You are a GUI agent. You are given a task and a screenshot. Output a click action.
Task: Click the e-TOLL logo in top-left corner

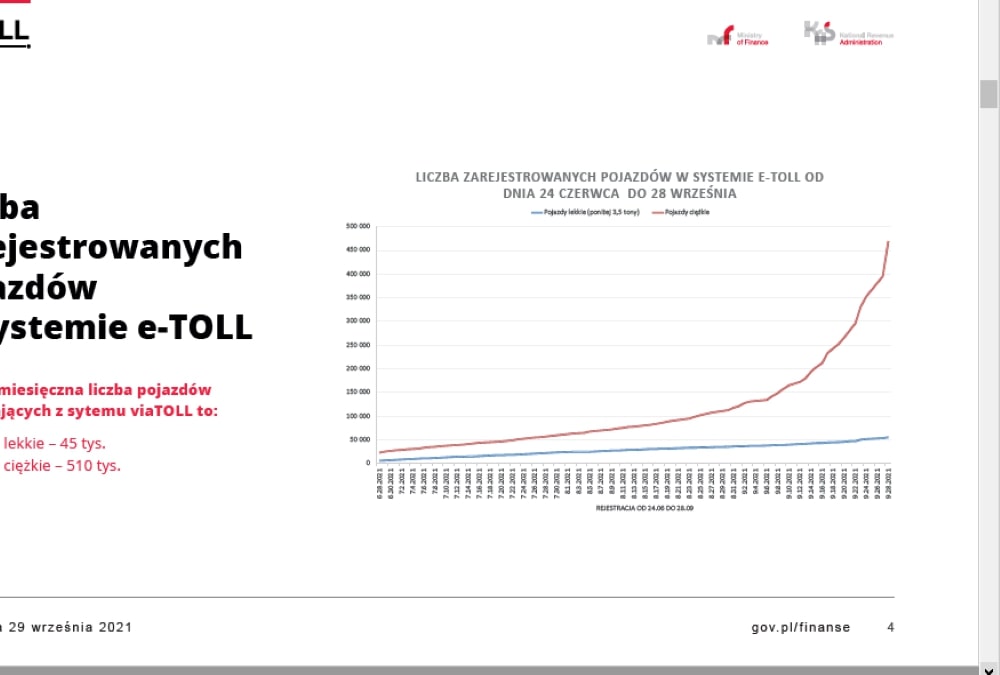14,32
